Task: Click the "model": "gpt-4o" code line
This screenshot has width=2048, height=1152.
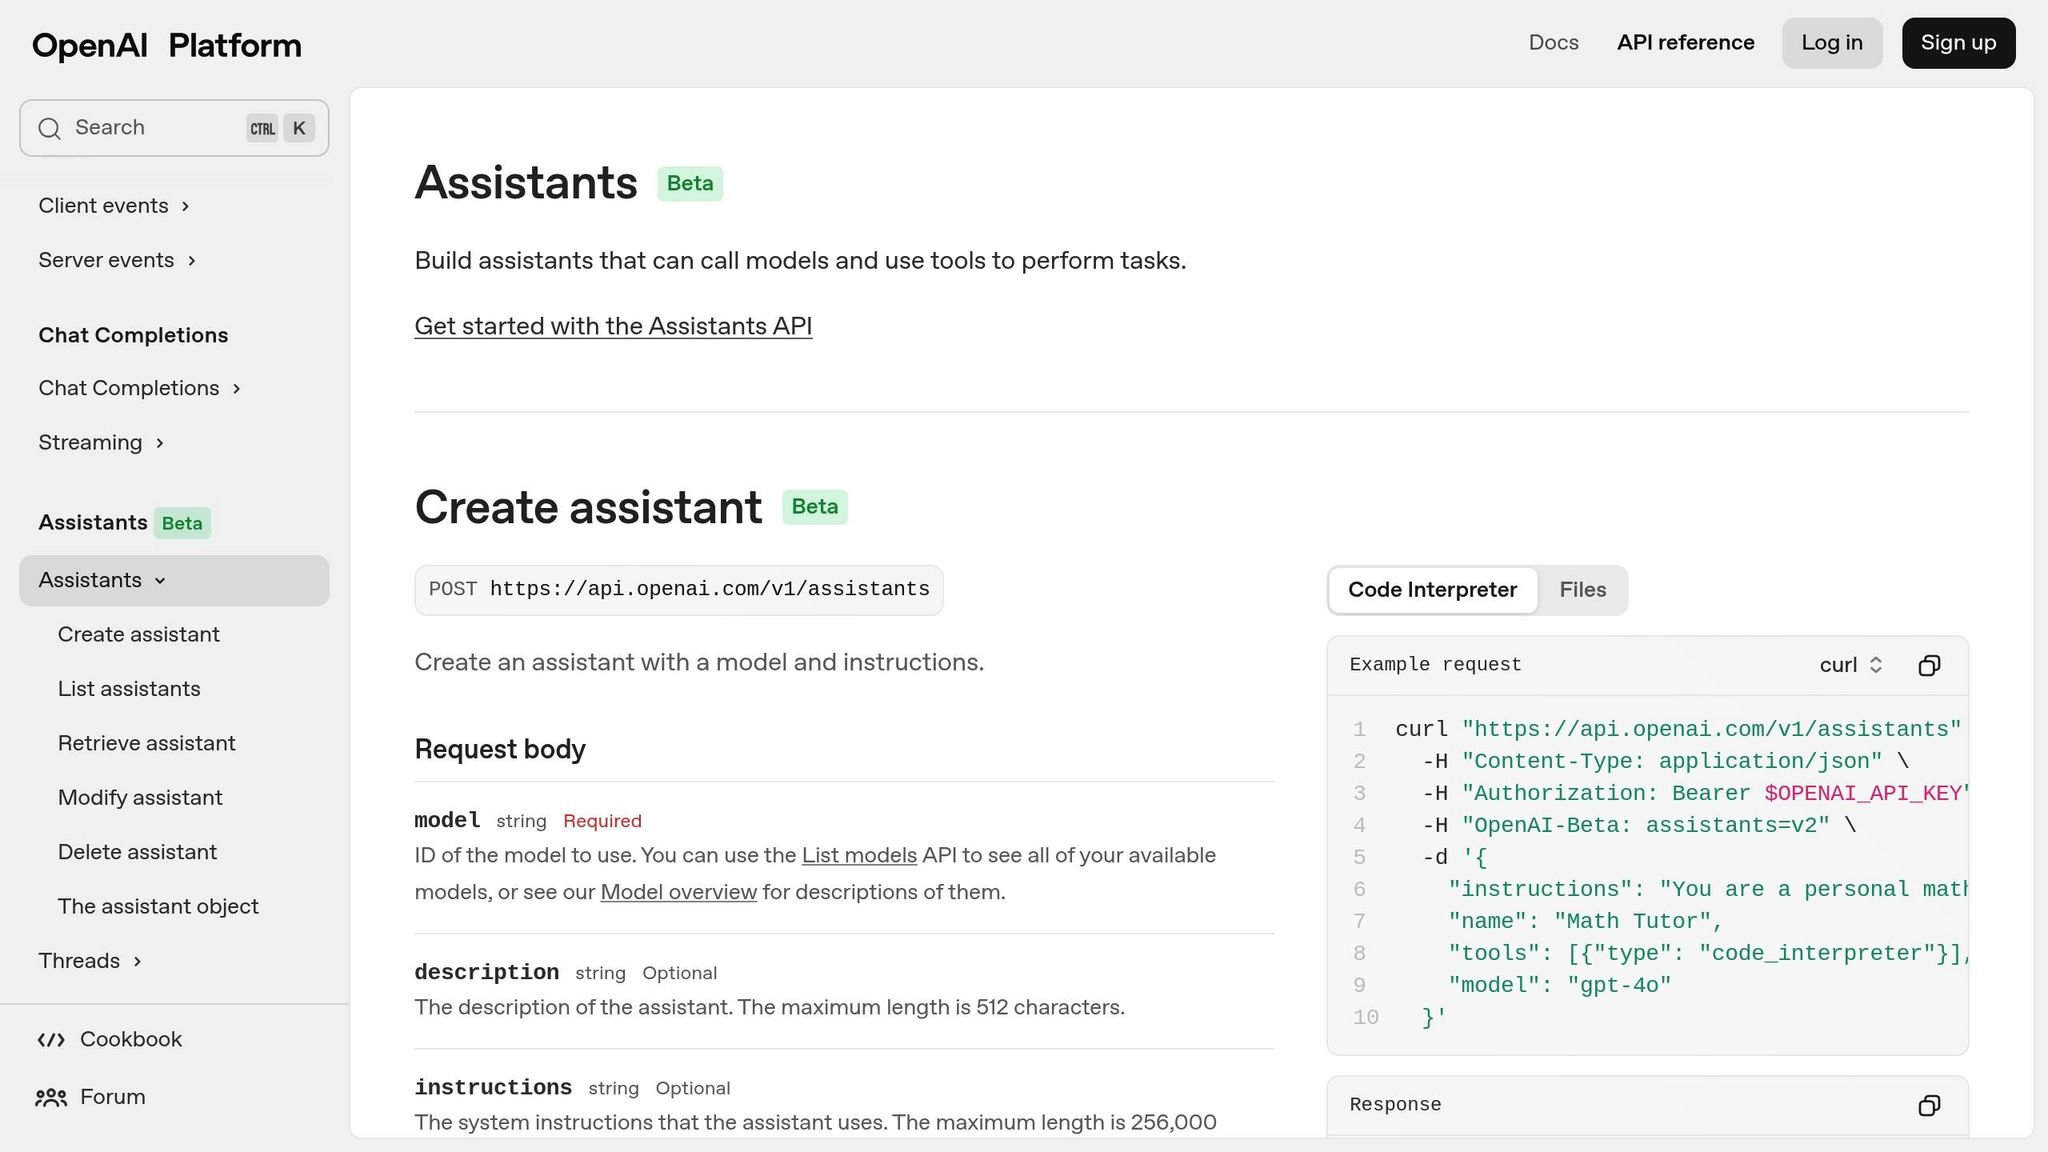Action: click(x=1559, y=986)
